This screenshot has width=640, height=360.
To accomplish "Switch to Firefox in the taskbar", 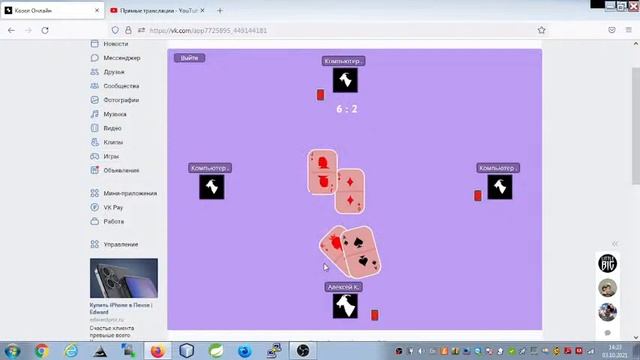I will pos(158,351).
